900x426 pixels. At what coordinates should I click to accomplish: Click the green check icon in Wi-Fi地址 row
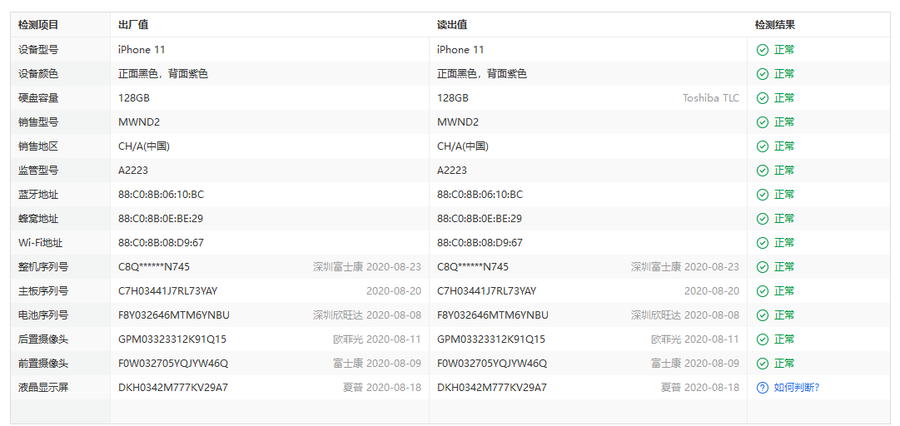pos(762,243)
